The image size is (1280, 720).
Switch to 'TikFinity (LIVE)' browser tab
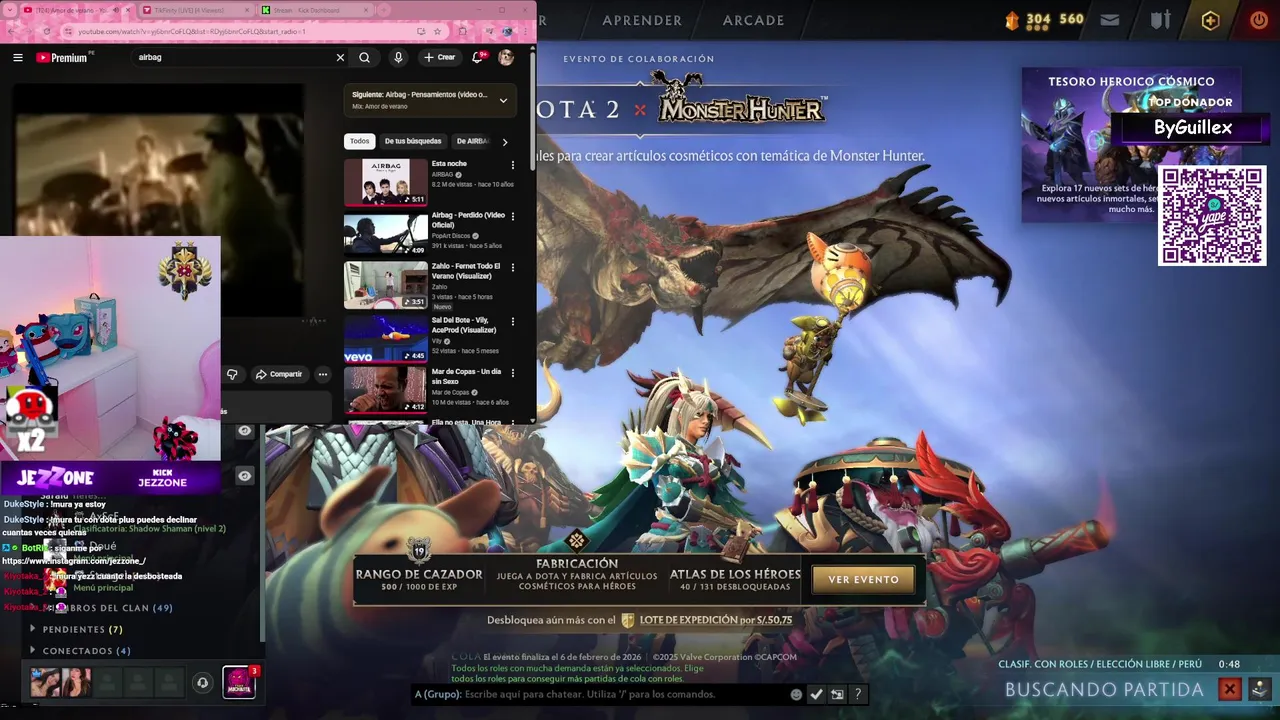[195, 10]
